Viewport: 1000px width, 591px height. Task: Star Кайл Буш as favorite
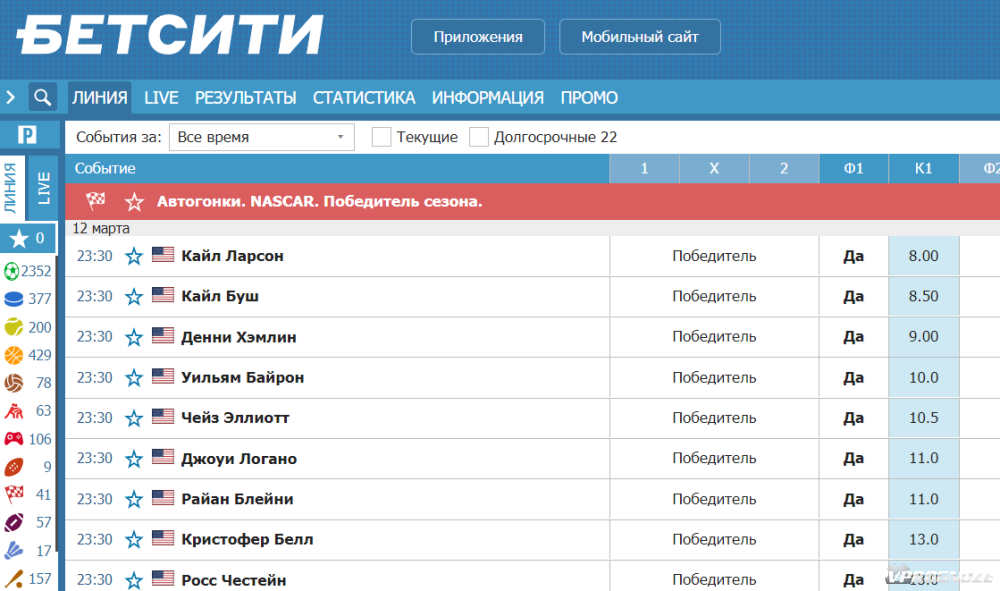pos(134,296)
